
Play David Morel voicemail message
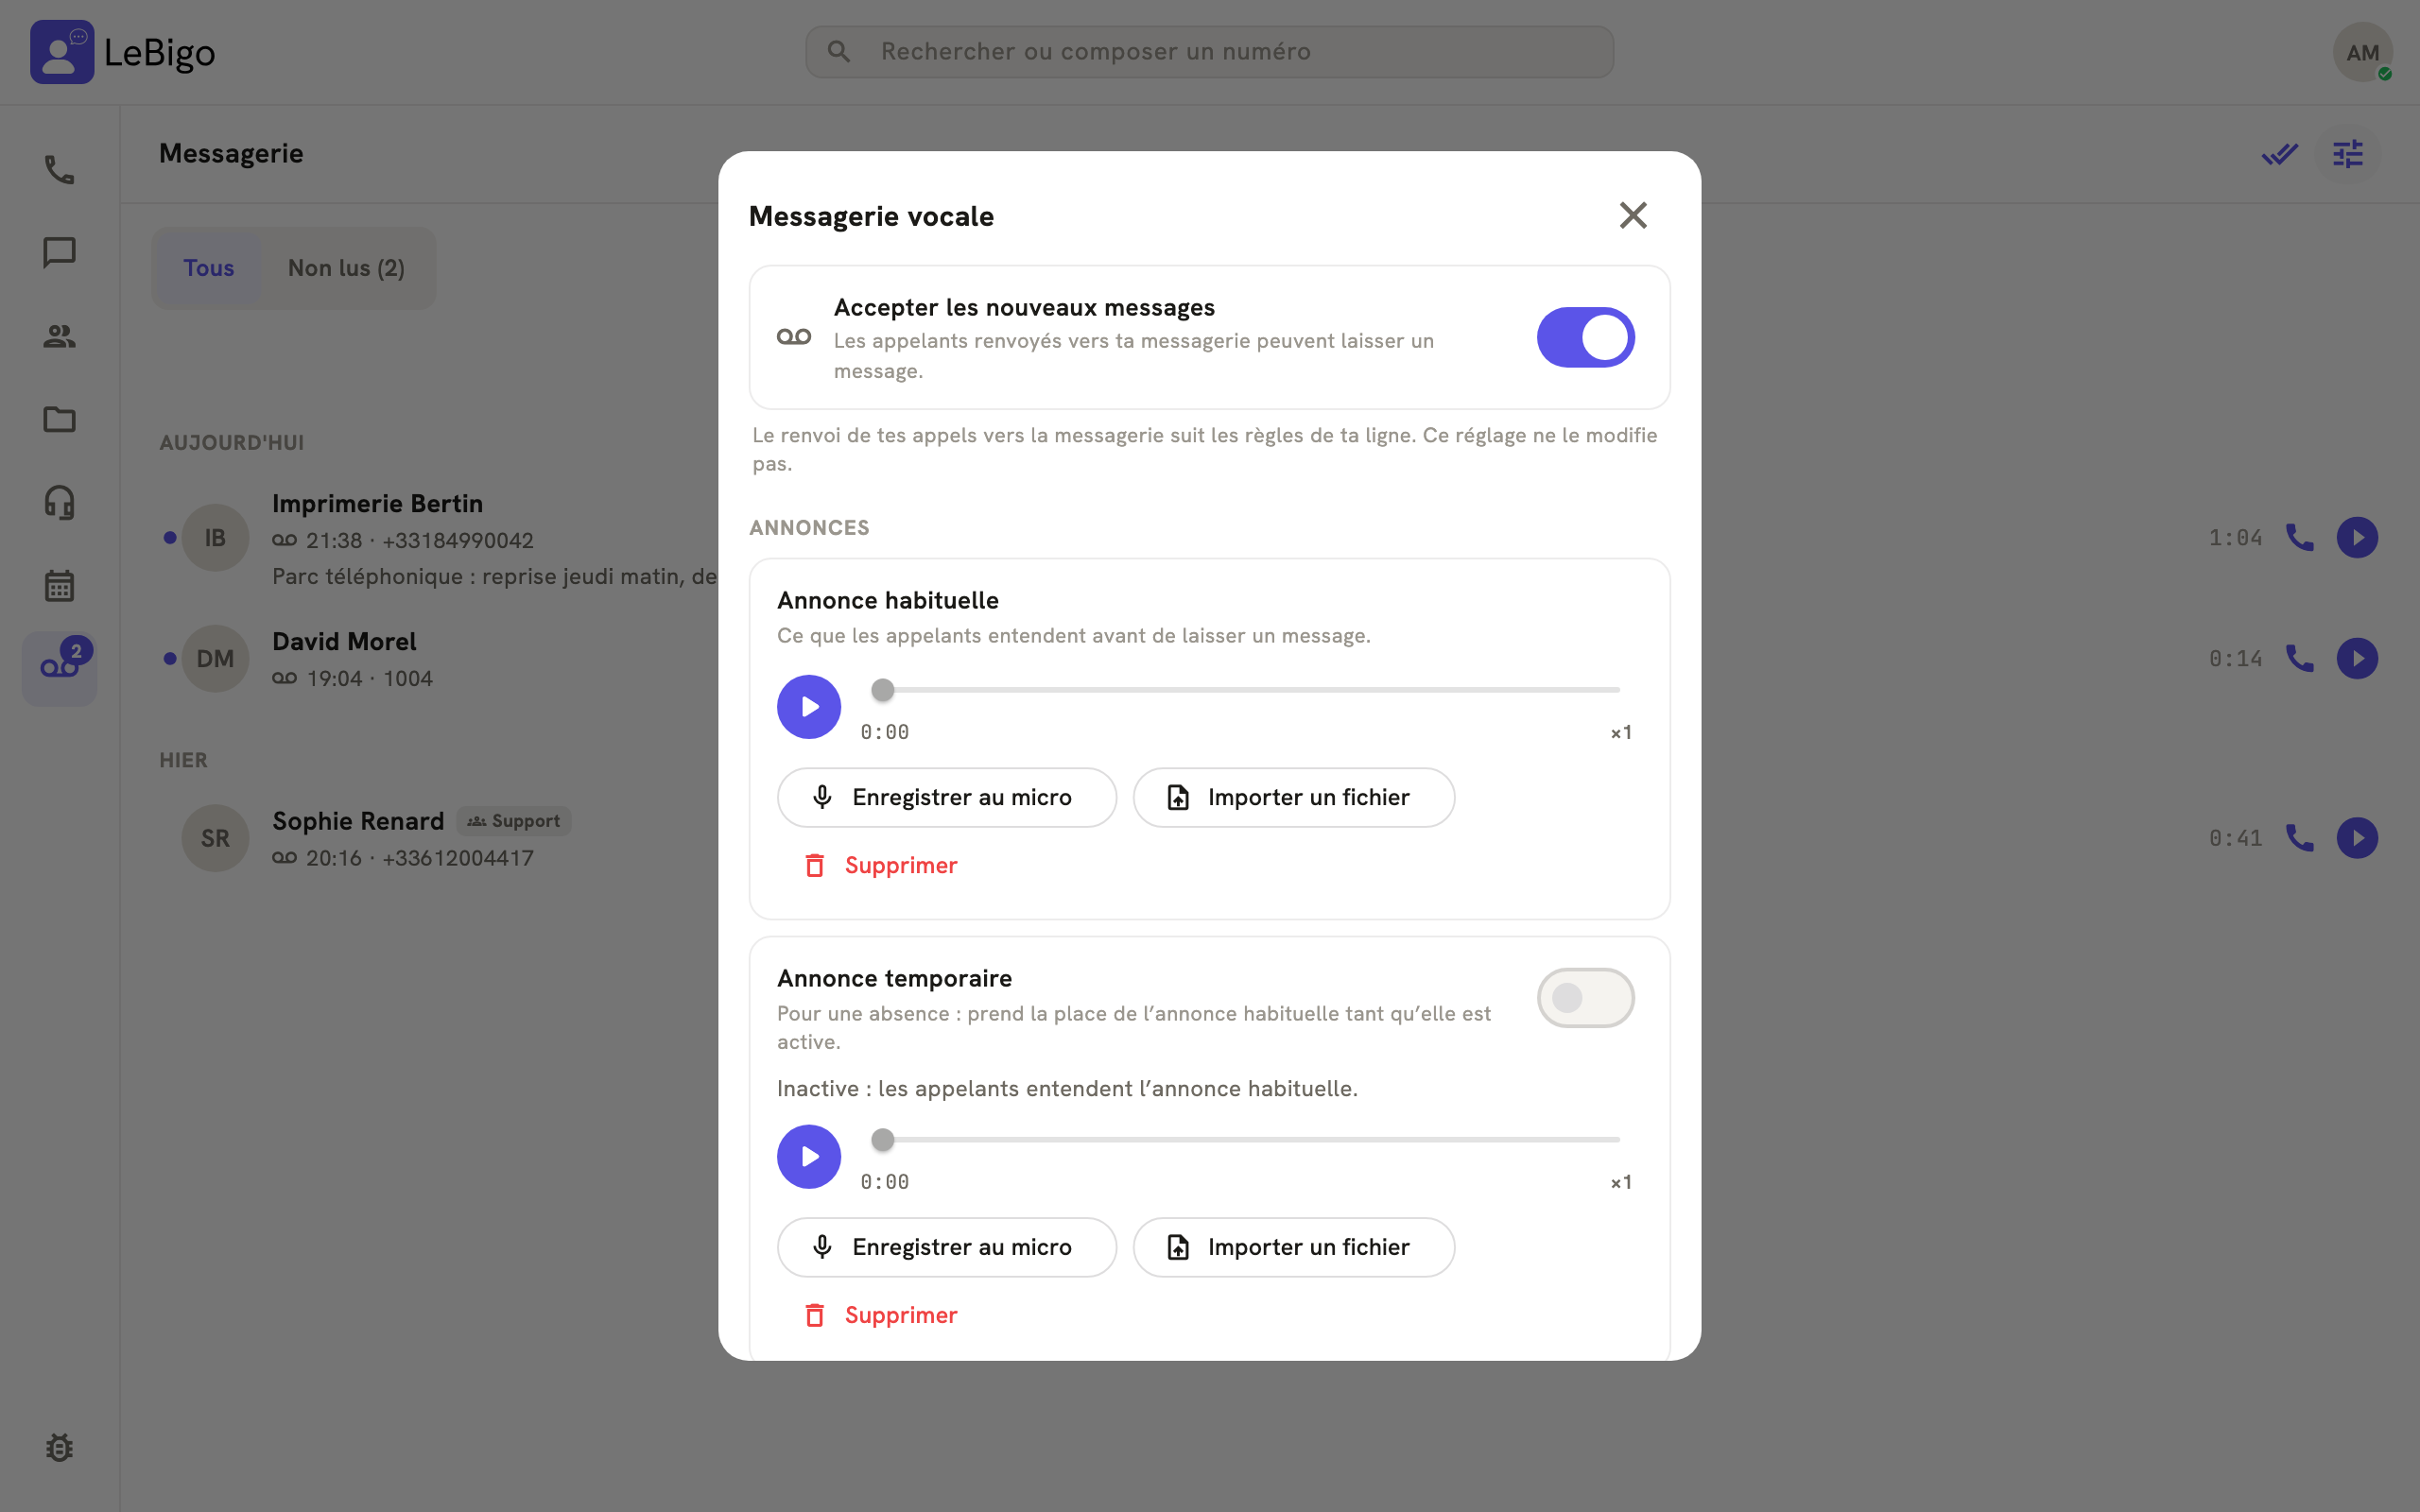coord(2357,658)
